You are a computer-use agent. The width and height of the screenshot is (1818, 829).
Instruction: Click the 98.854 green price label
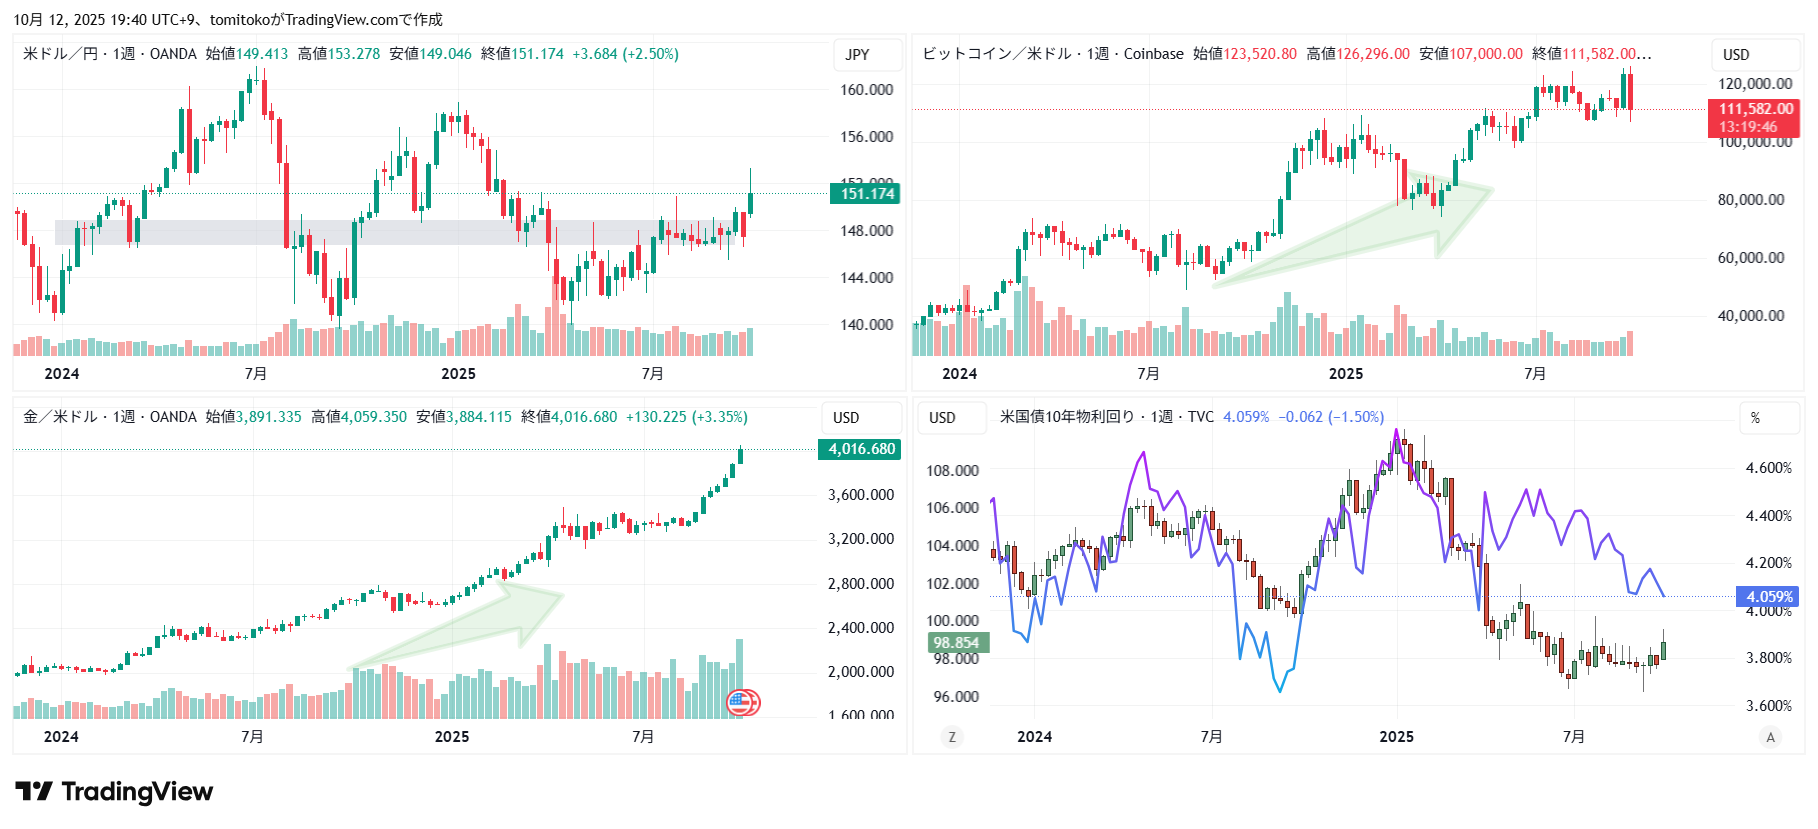957,643
